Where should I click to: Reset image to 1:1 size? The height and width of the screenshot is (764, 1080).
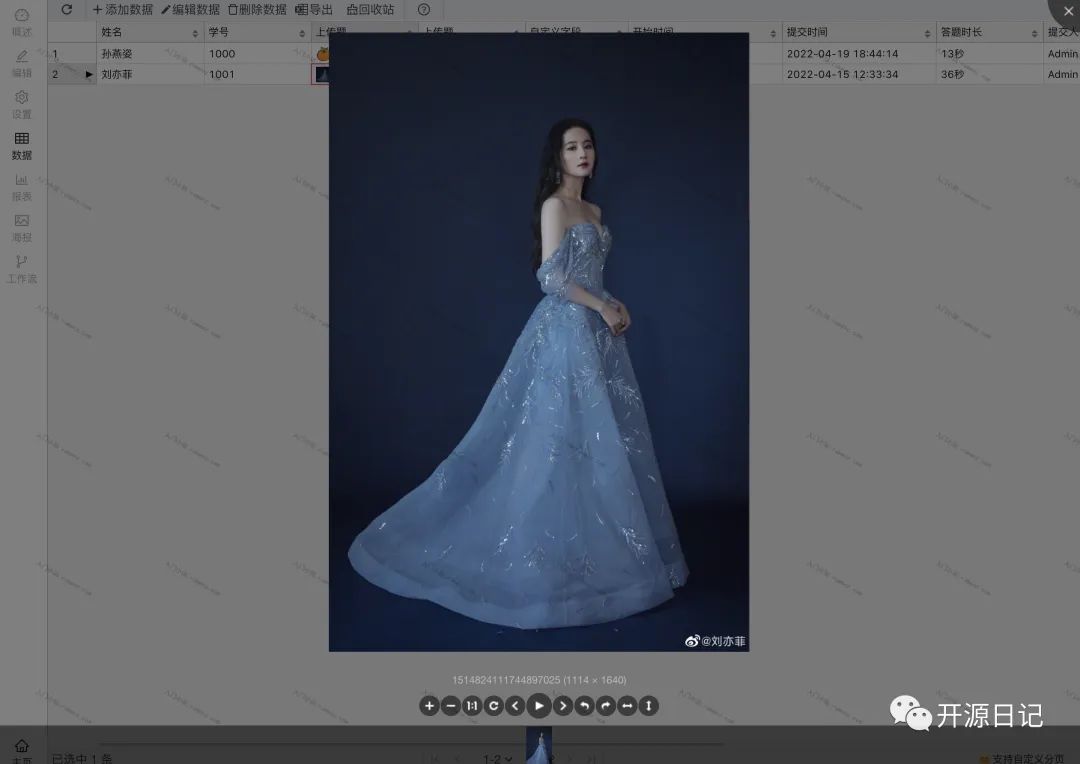click(x=472, y=705)
